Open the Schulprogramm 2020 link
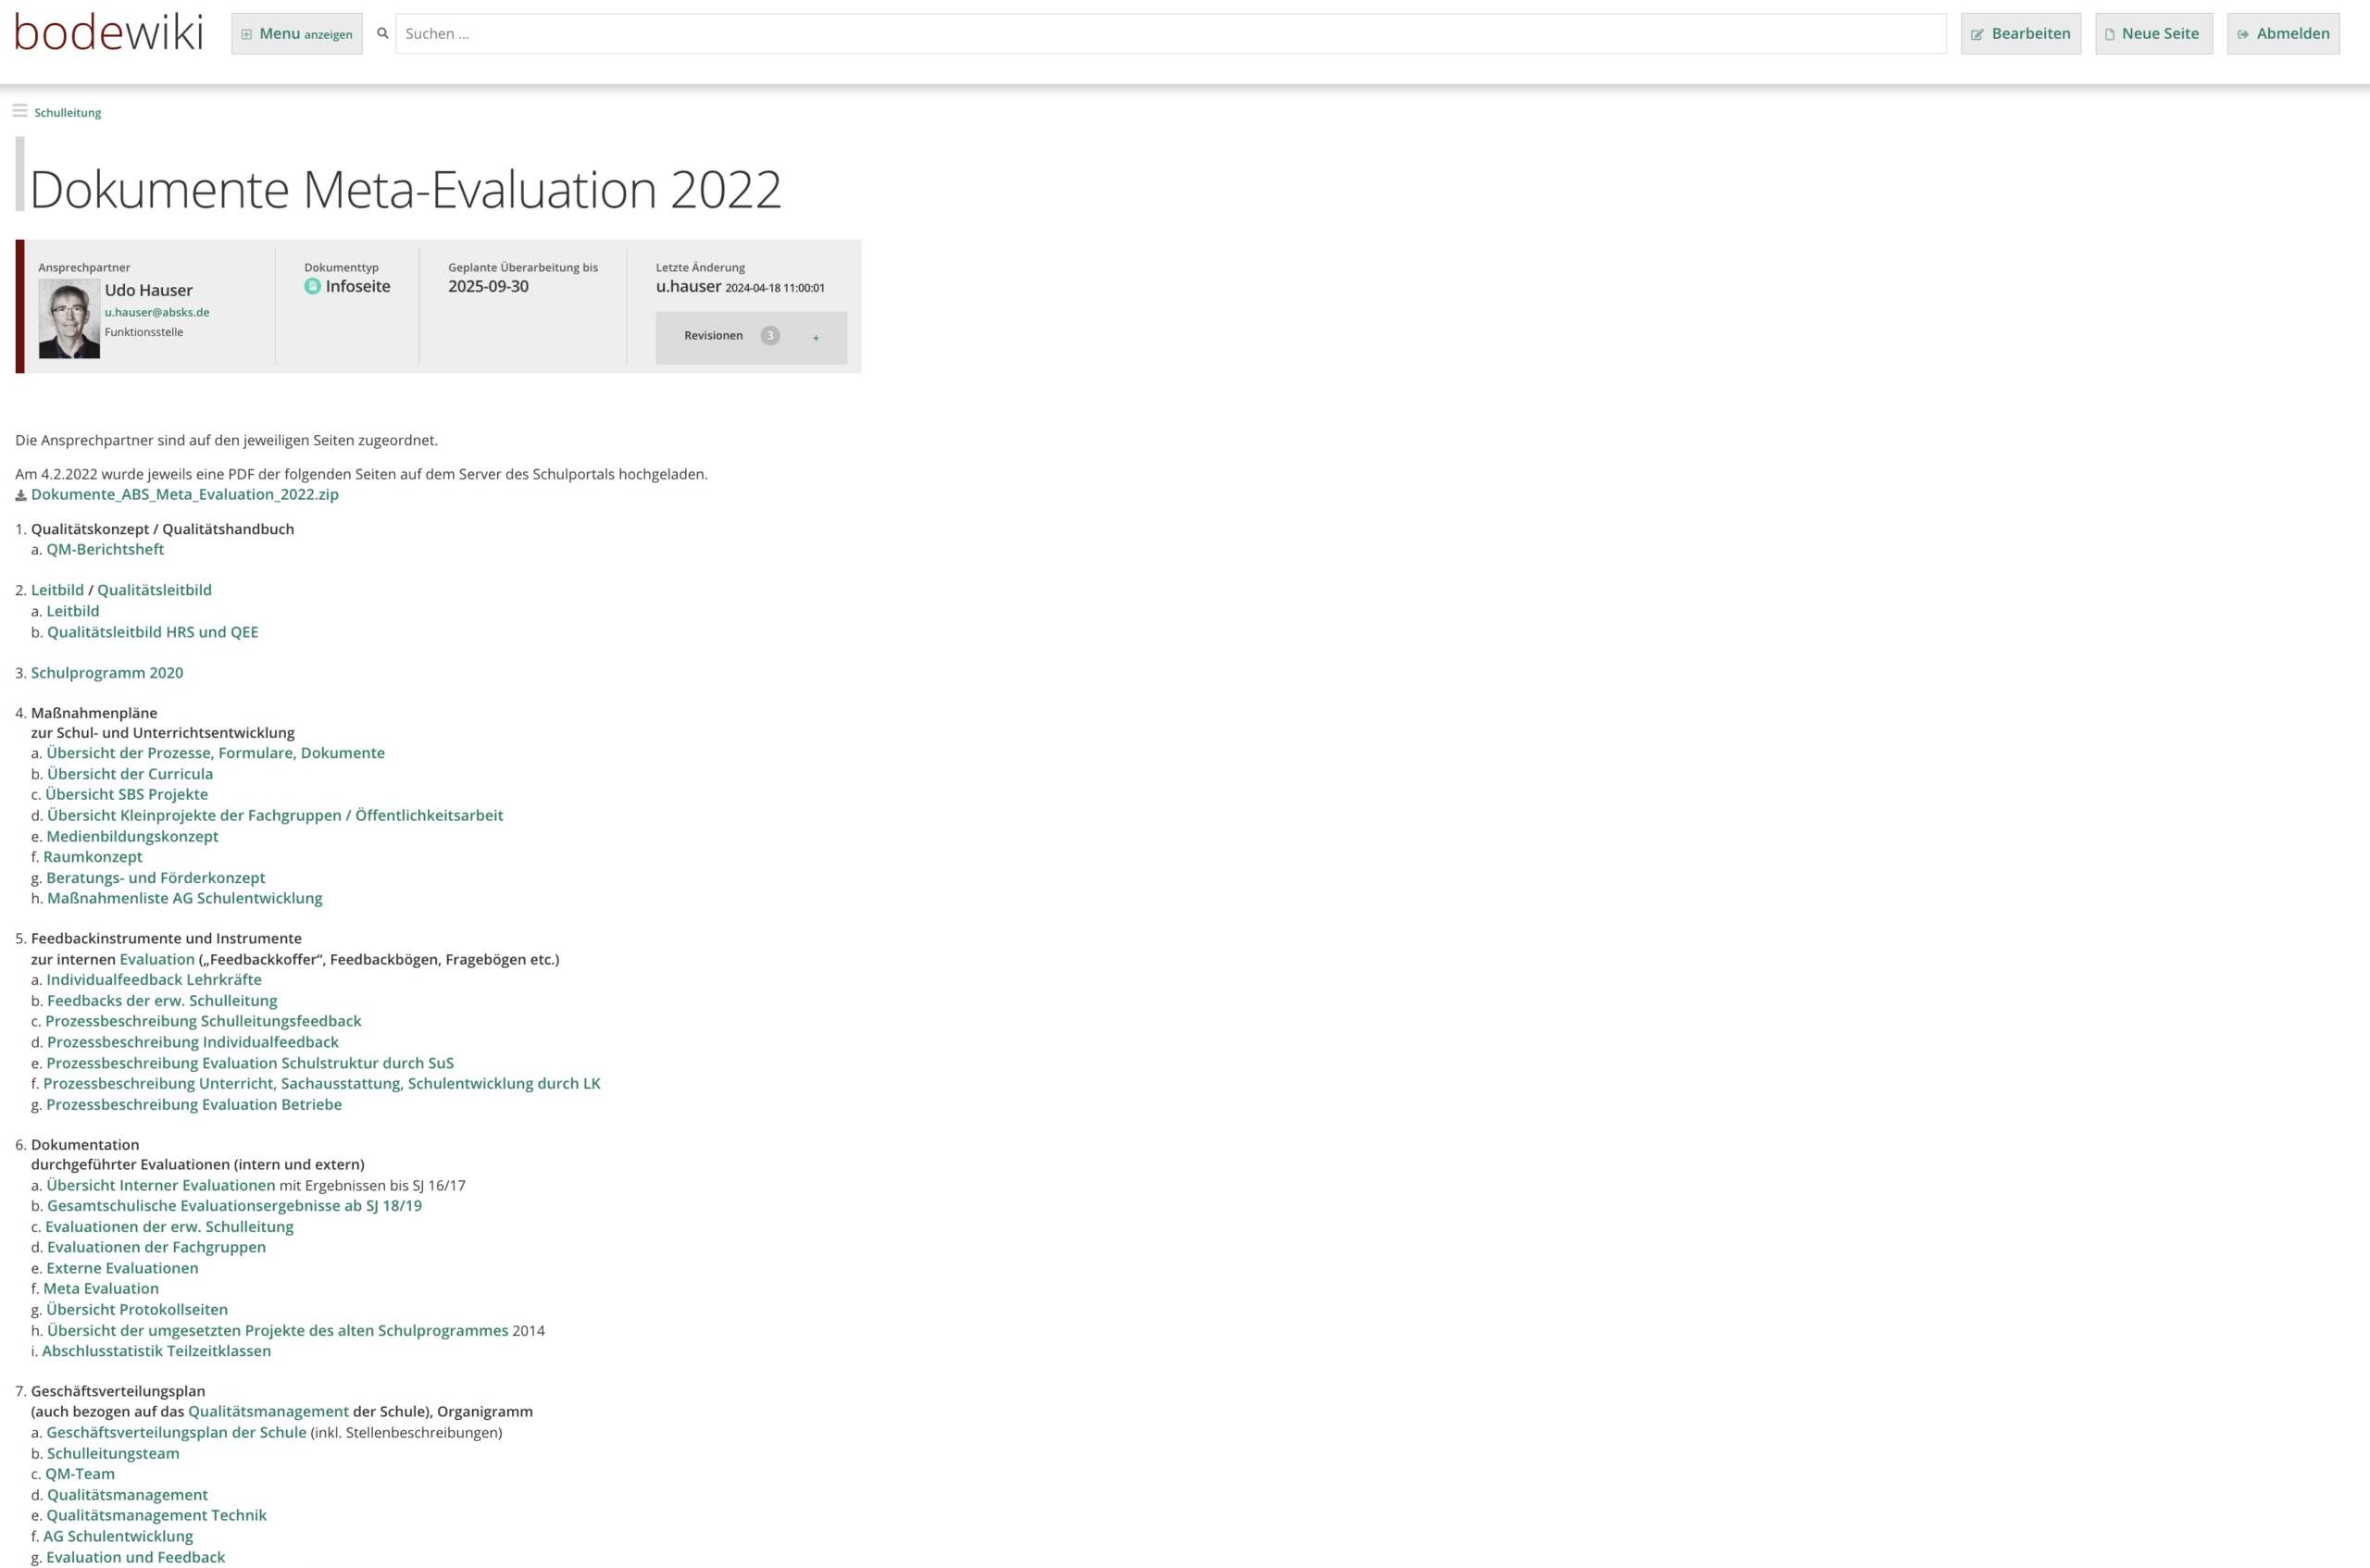This screenshot has width=2370, height=1568. tap(107, 673)
